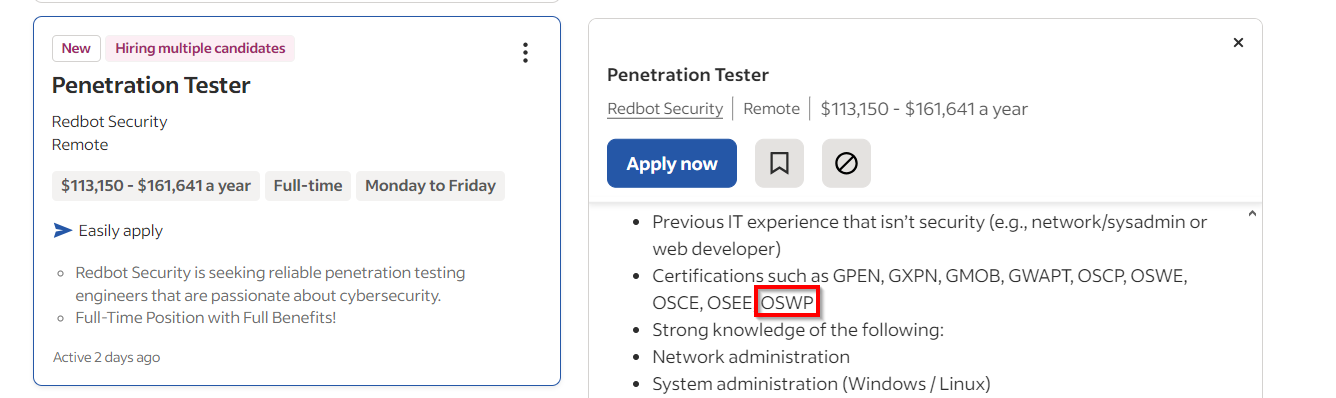1336x398 pixels.
Task: Click the Remote location in details header
Action: [772, 109]
